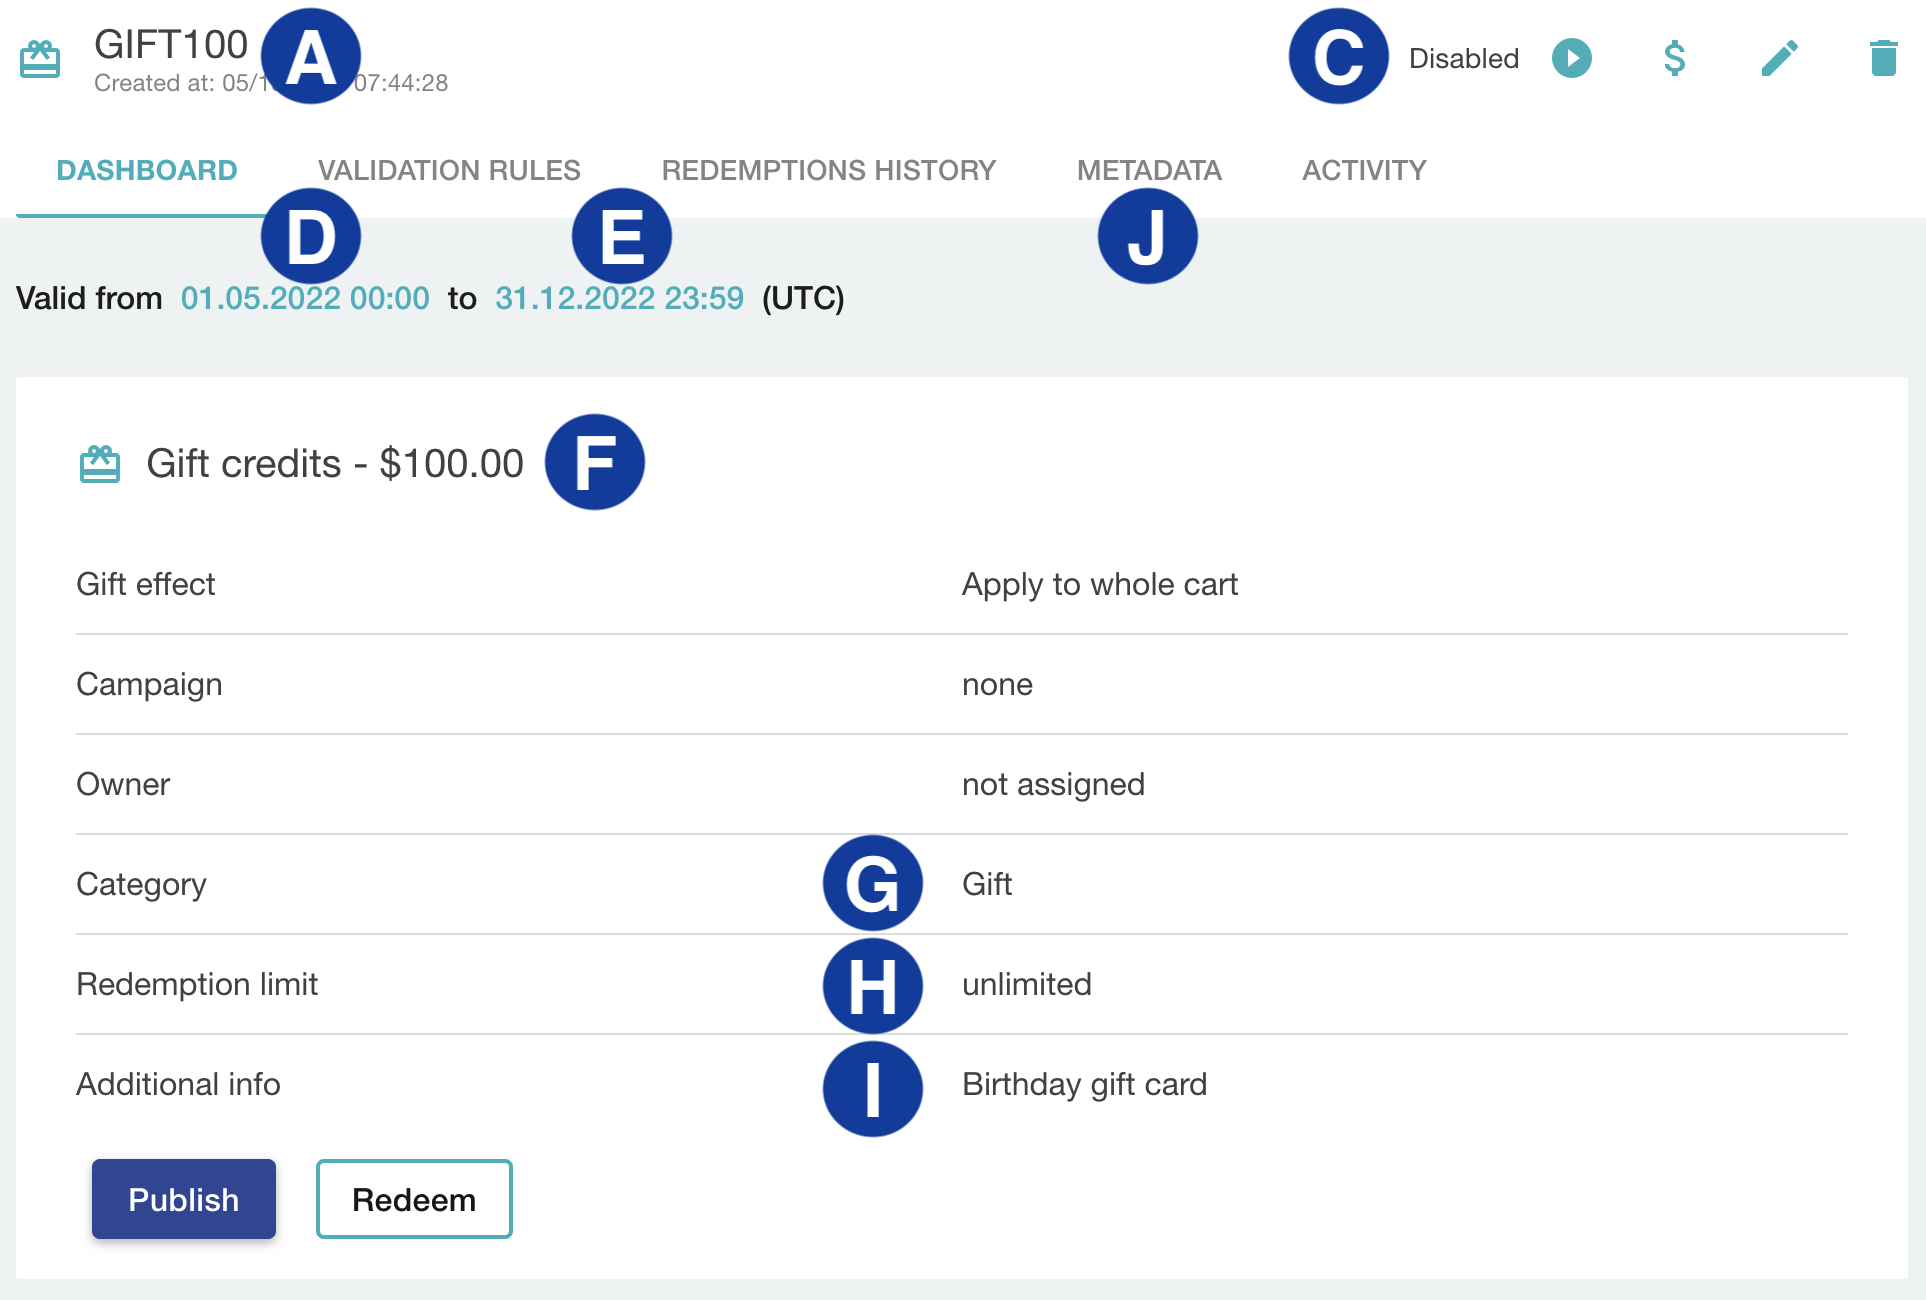Image resolution: width=1926 pixels, height=1300 pixels.
Task: Click the dollar sign balance icon
Action: (x=1675, y=58)
